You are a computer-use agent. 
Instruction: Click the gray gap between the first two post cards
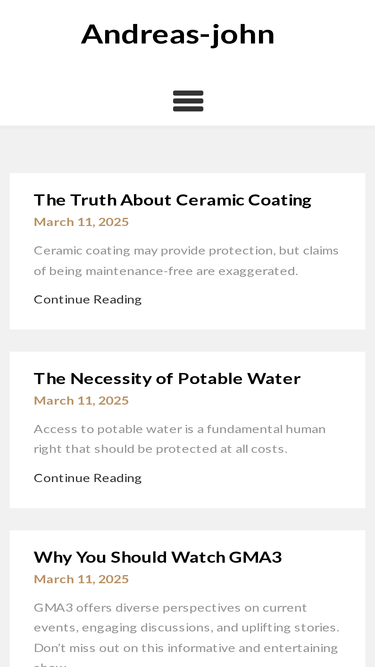pyautogui.click(x=188, y=340)
